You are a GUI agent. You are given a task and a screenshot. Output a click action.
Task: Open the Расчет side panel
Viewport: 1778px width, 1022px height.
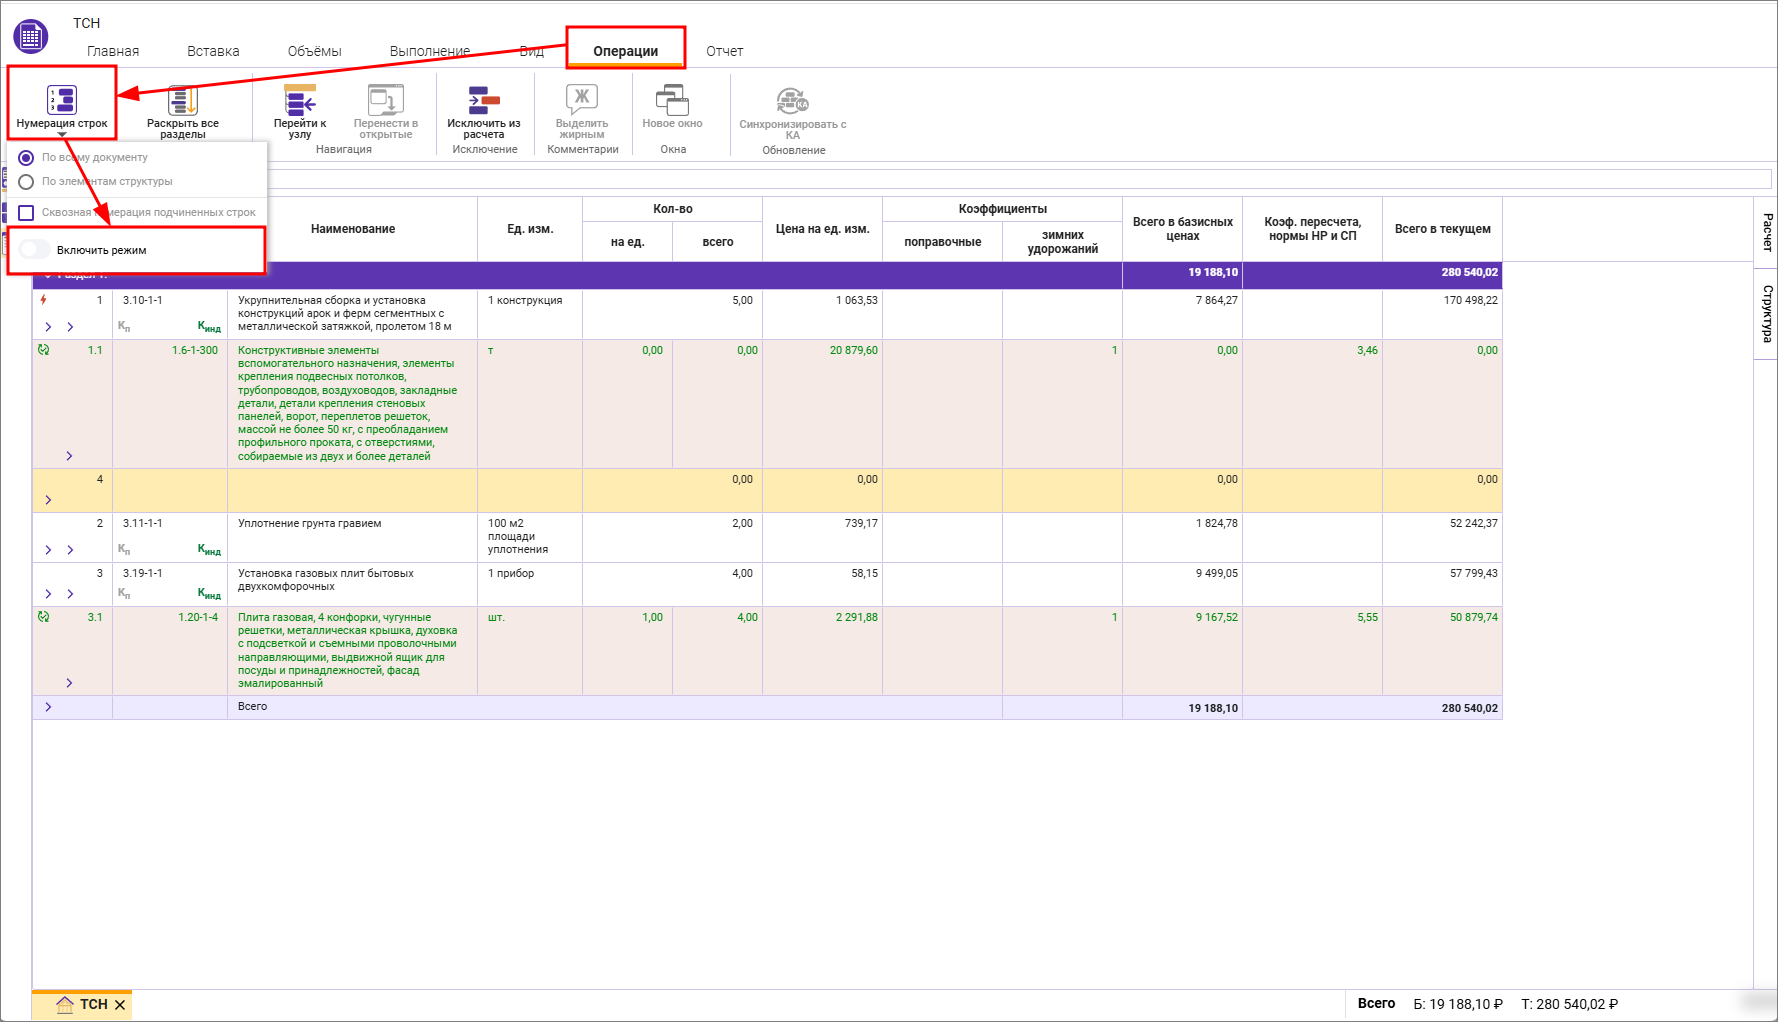(x=1767, y=232)
